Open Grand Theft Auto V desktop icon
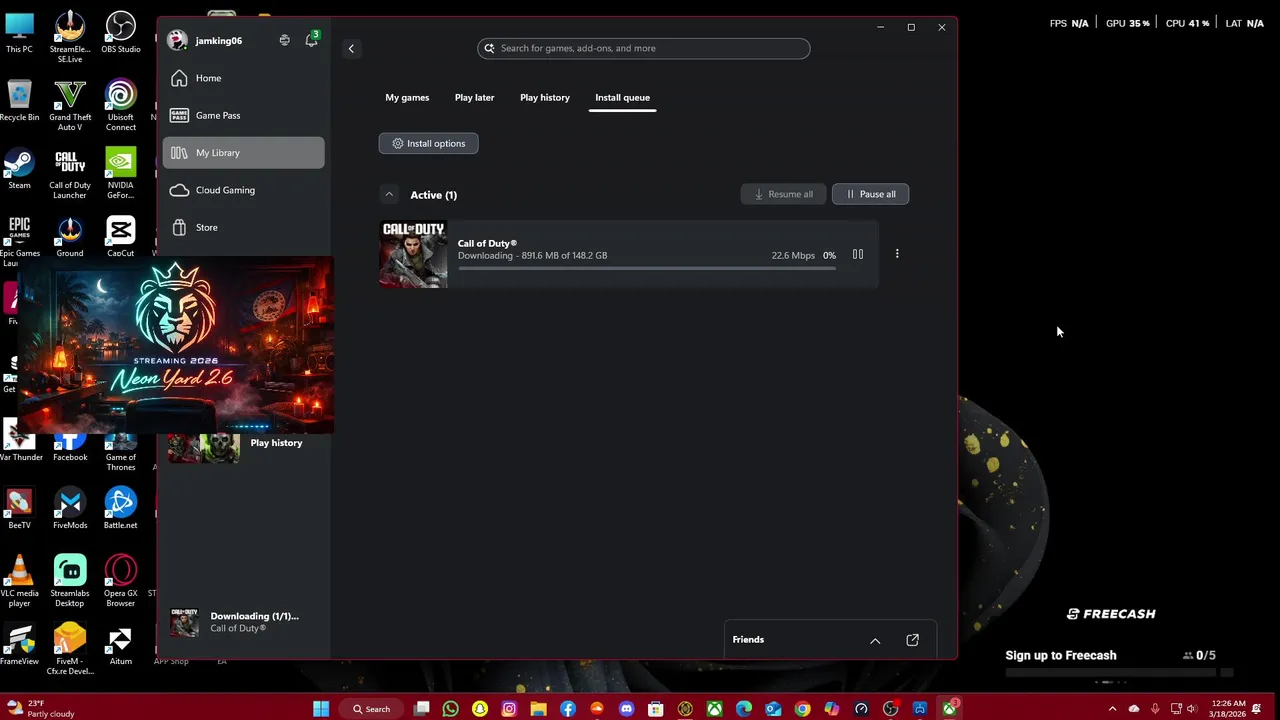Viewport: 1280px width, 720px height. coord(70,106)
